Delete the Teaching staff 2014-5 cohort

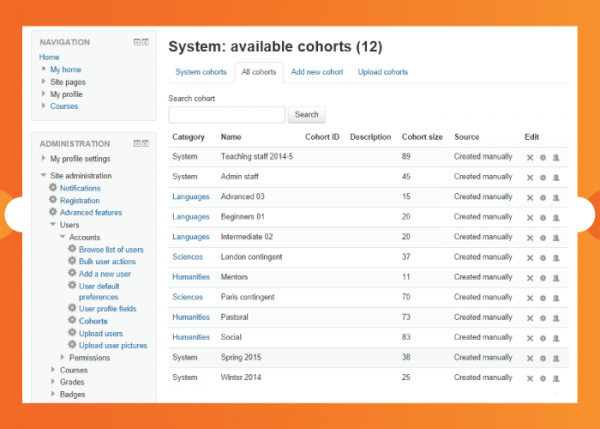530,157
